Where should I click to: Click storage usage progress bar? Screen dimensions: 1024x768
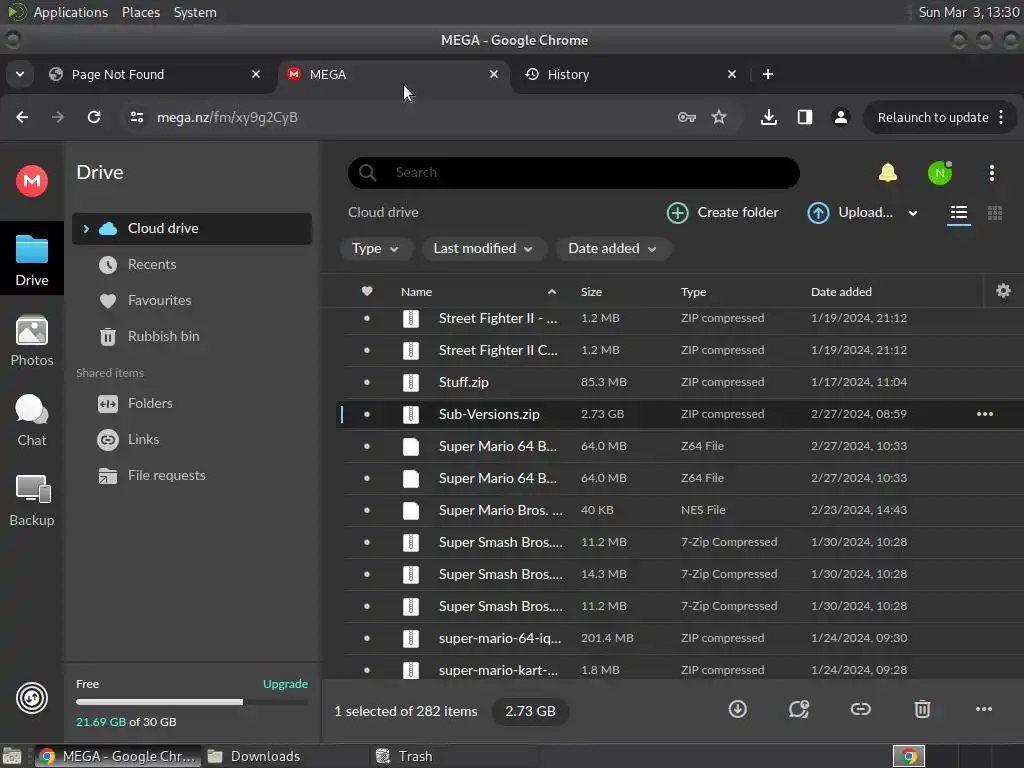[x=191, y=702]
